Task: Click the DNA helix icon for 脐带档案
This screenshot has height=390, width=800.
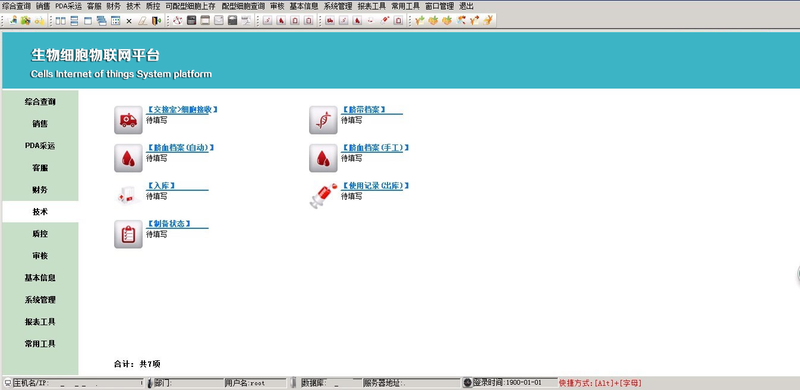Action: click(x=323, y=120)
